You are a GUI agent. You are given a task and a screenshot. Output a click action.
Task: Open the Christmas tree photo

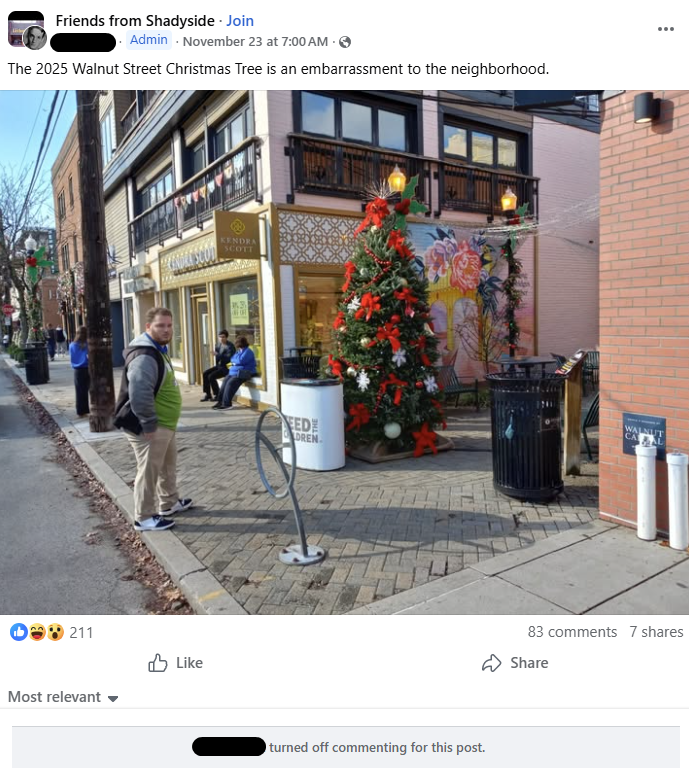pyautogui.click(x=344, y=352)
